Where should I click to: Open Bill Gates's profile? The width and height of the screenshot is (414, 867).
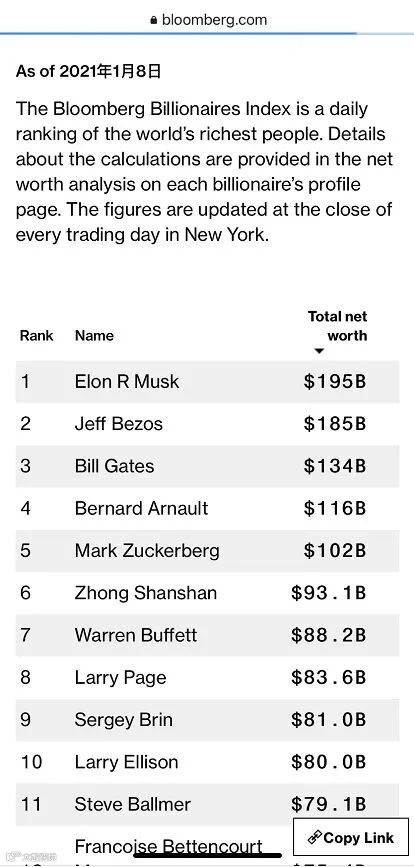click(114, 466)
